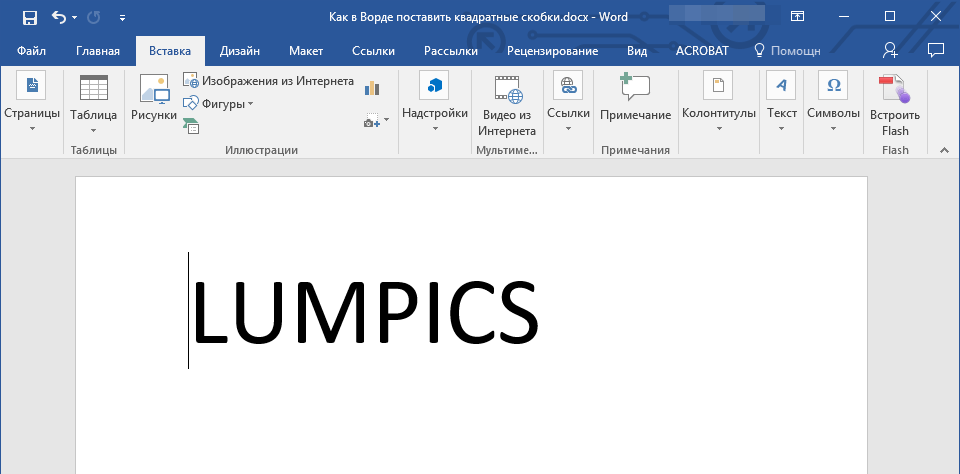Collapse the ribbon with the chevron
Image resolution: width=960 pixels, height=474 pixels.
[942, 149]
